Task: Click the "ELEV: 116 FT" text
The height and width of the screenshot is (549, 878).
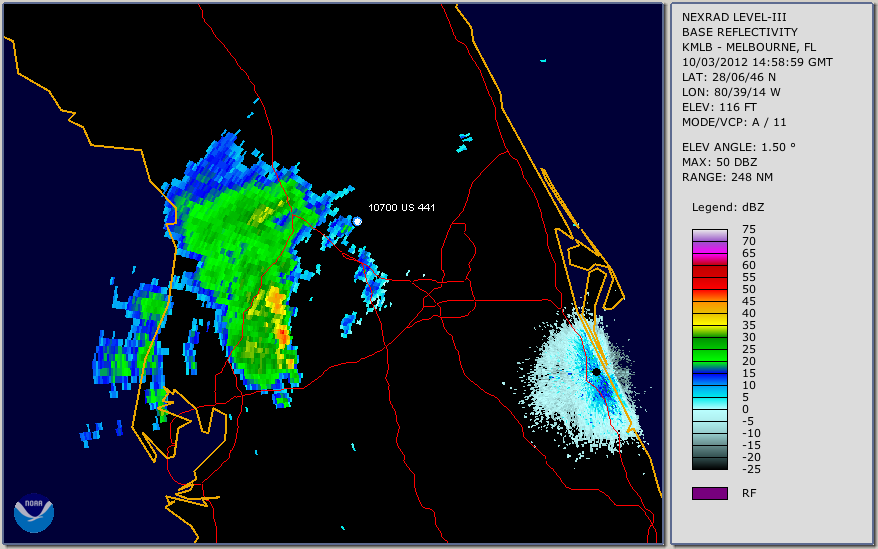Action: 719,107
